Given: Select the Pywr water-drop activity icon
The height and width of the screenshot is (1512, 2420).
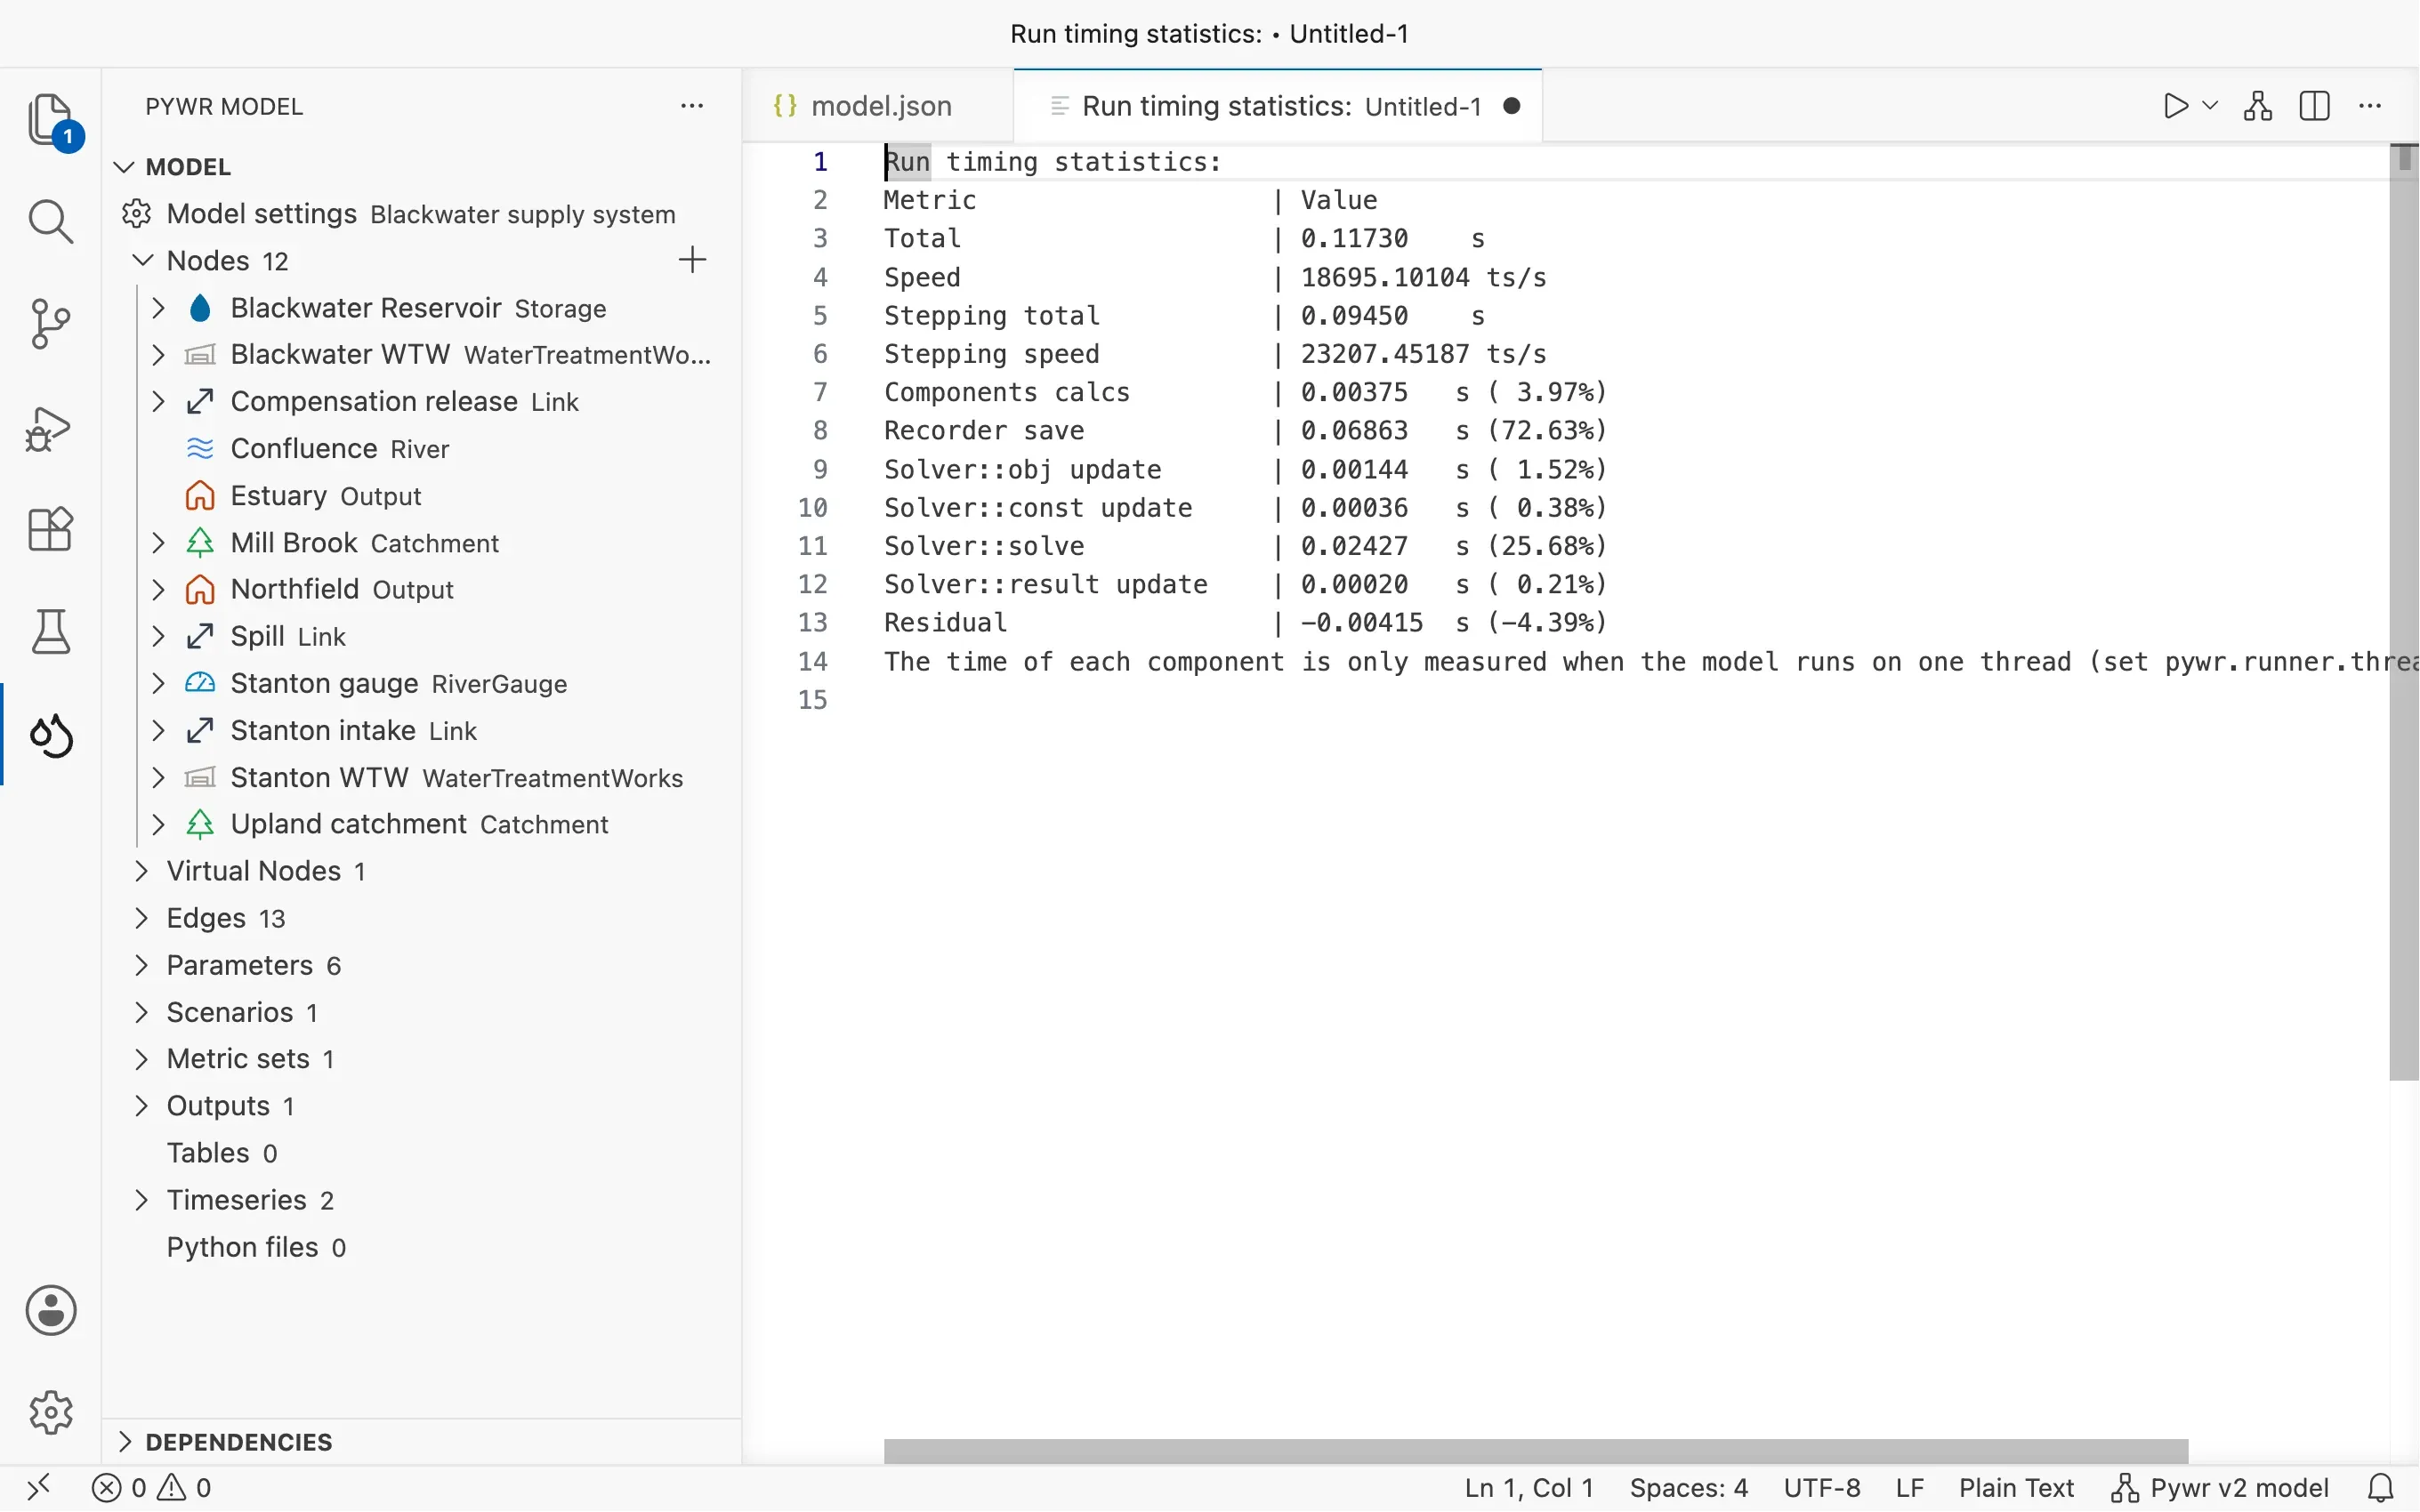Looking at the screenshot, I should (x=51, y=736).
